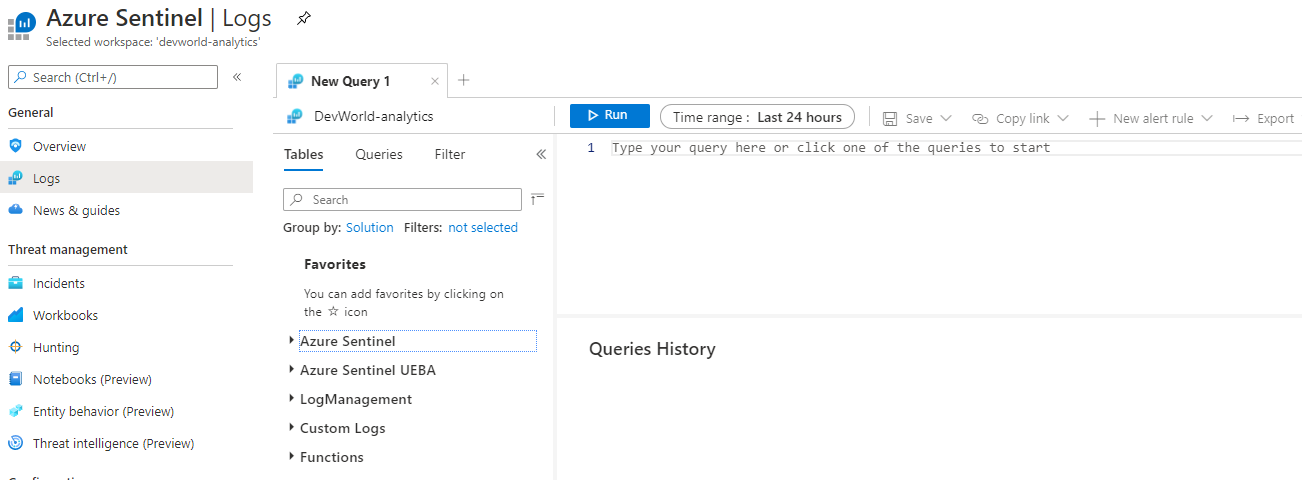Screen dimensions: 1302x480
Task: Click the Queries History heading
Action: coord(652,349)
